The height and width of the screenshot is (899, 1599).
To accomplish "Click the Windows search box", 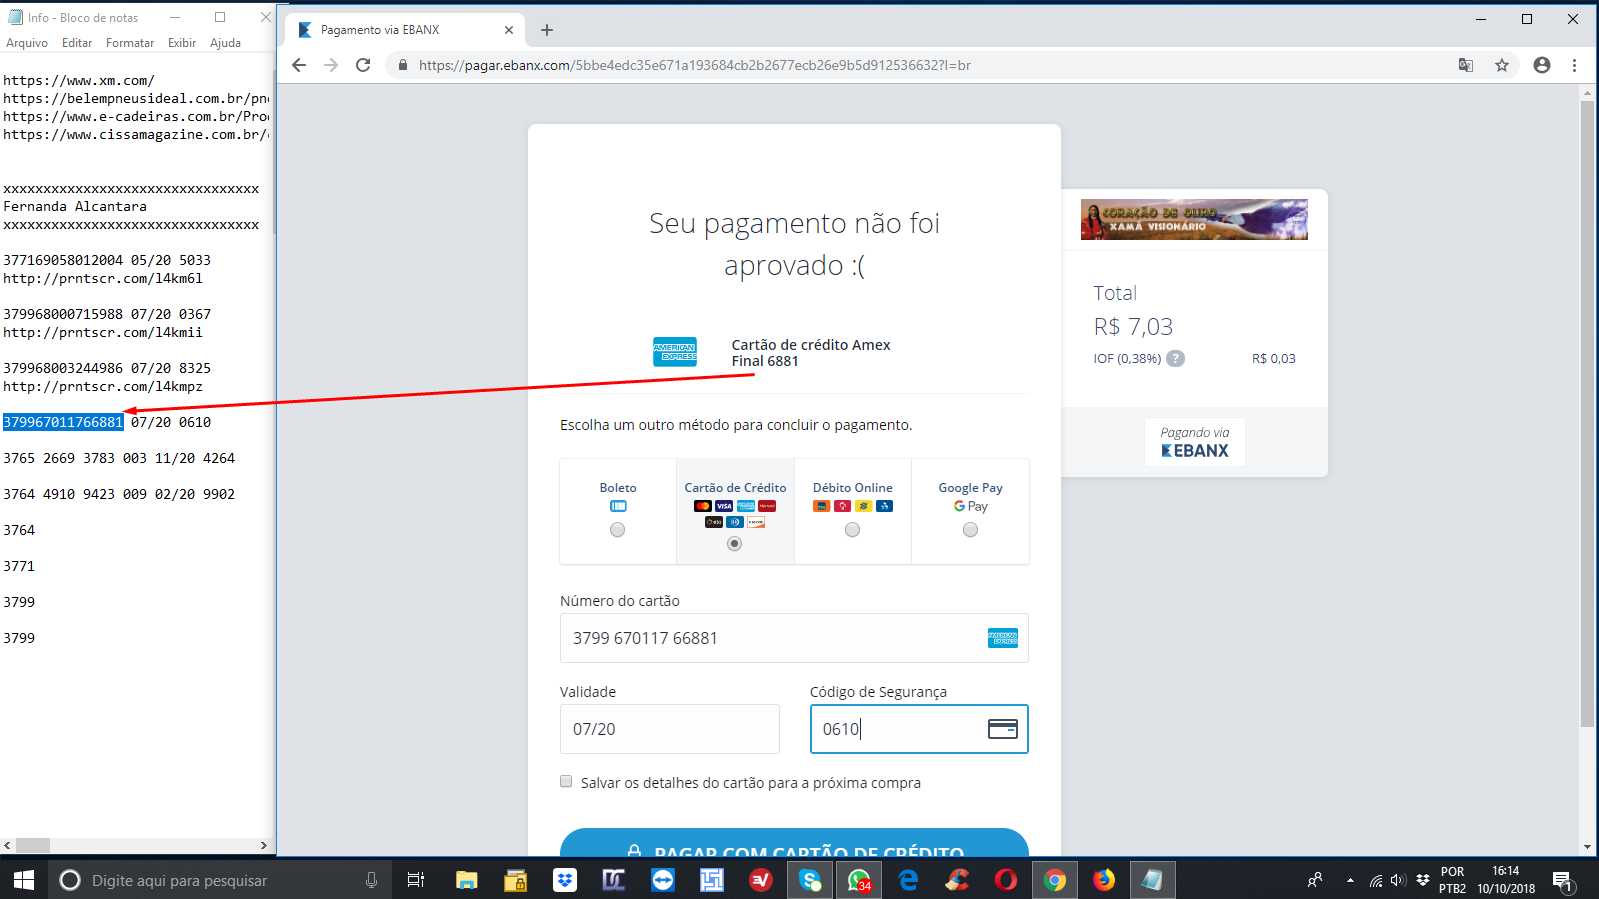I will tap(210, 880).
